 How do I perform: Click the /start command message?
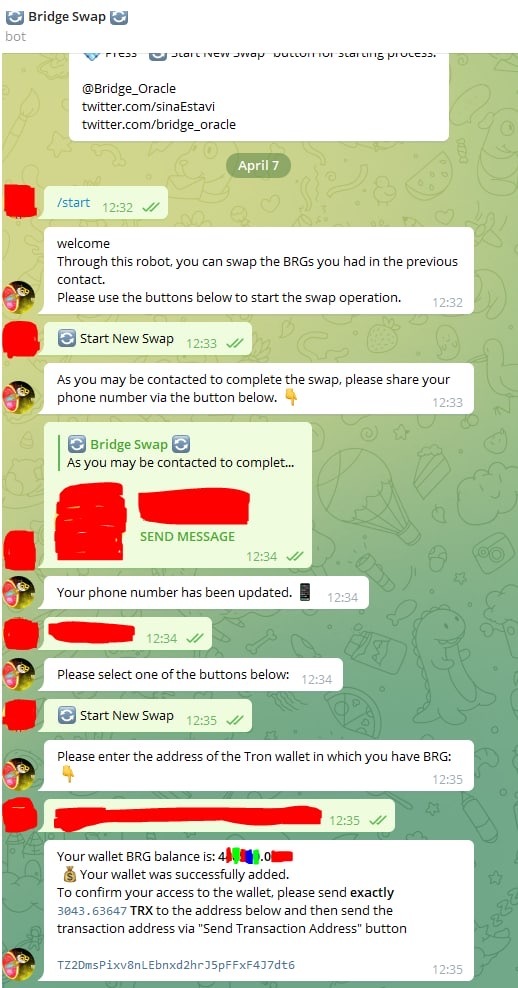point(73,203)
